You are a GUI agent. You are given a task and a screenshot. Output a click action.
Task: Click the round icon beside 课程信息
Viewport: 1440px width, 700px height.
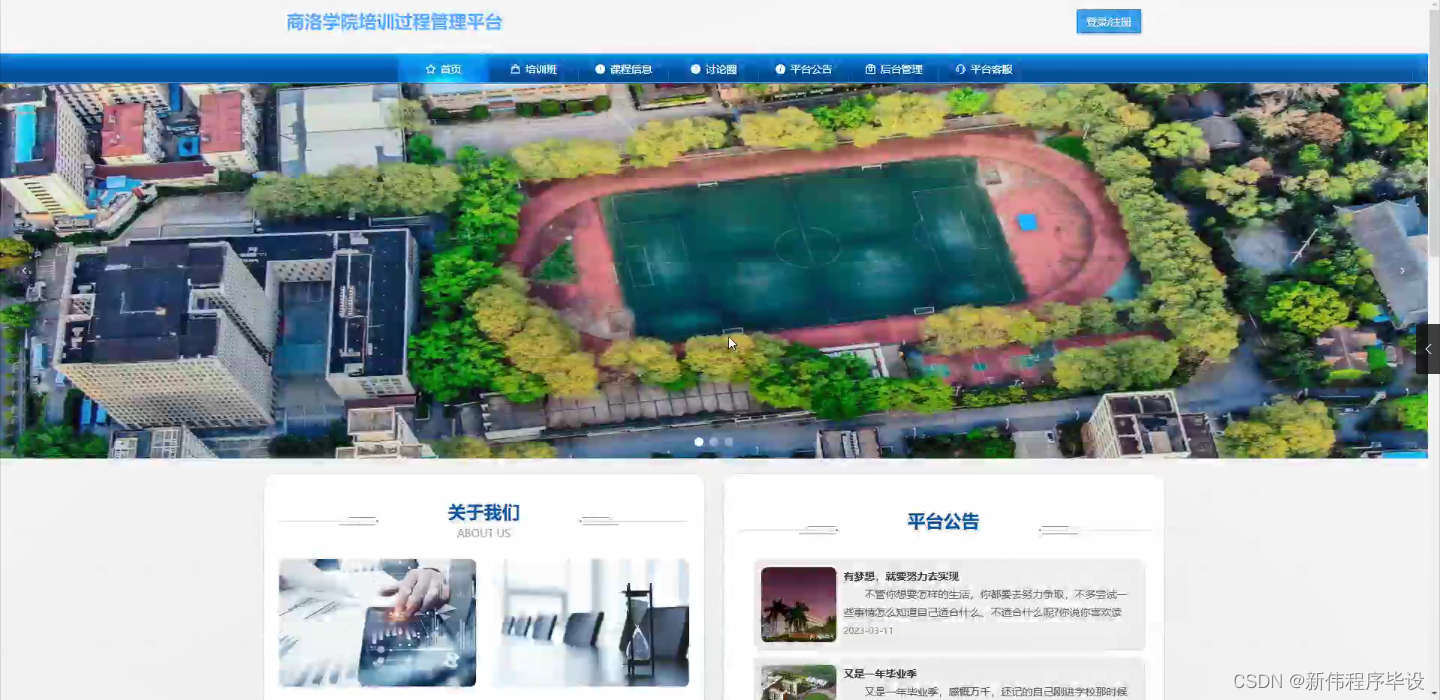tap(600, 69)
